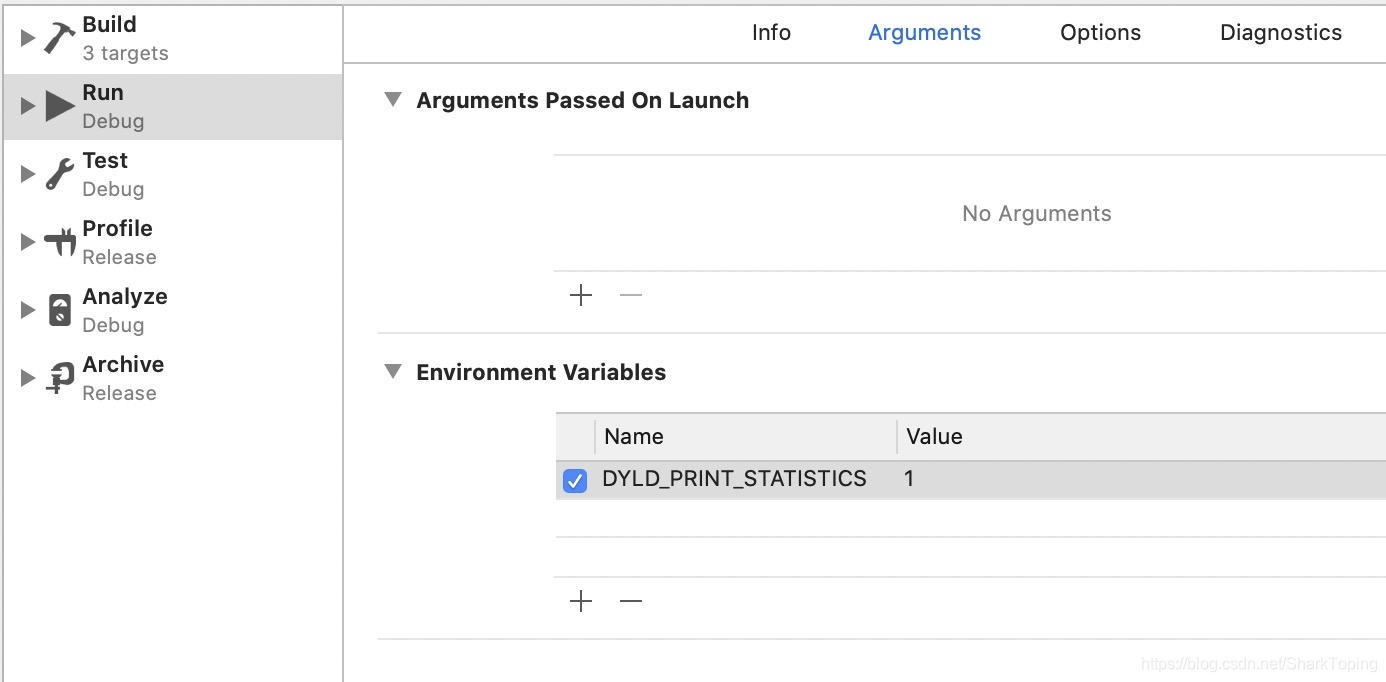The image size is (1386, 682).
Task: Add a new launch argument
Action: [x=581, y=295]
